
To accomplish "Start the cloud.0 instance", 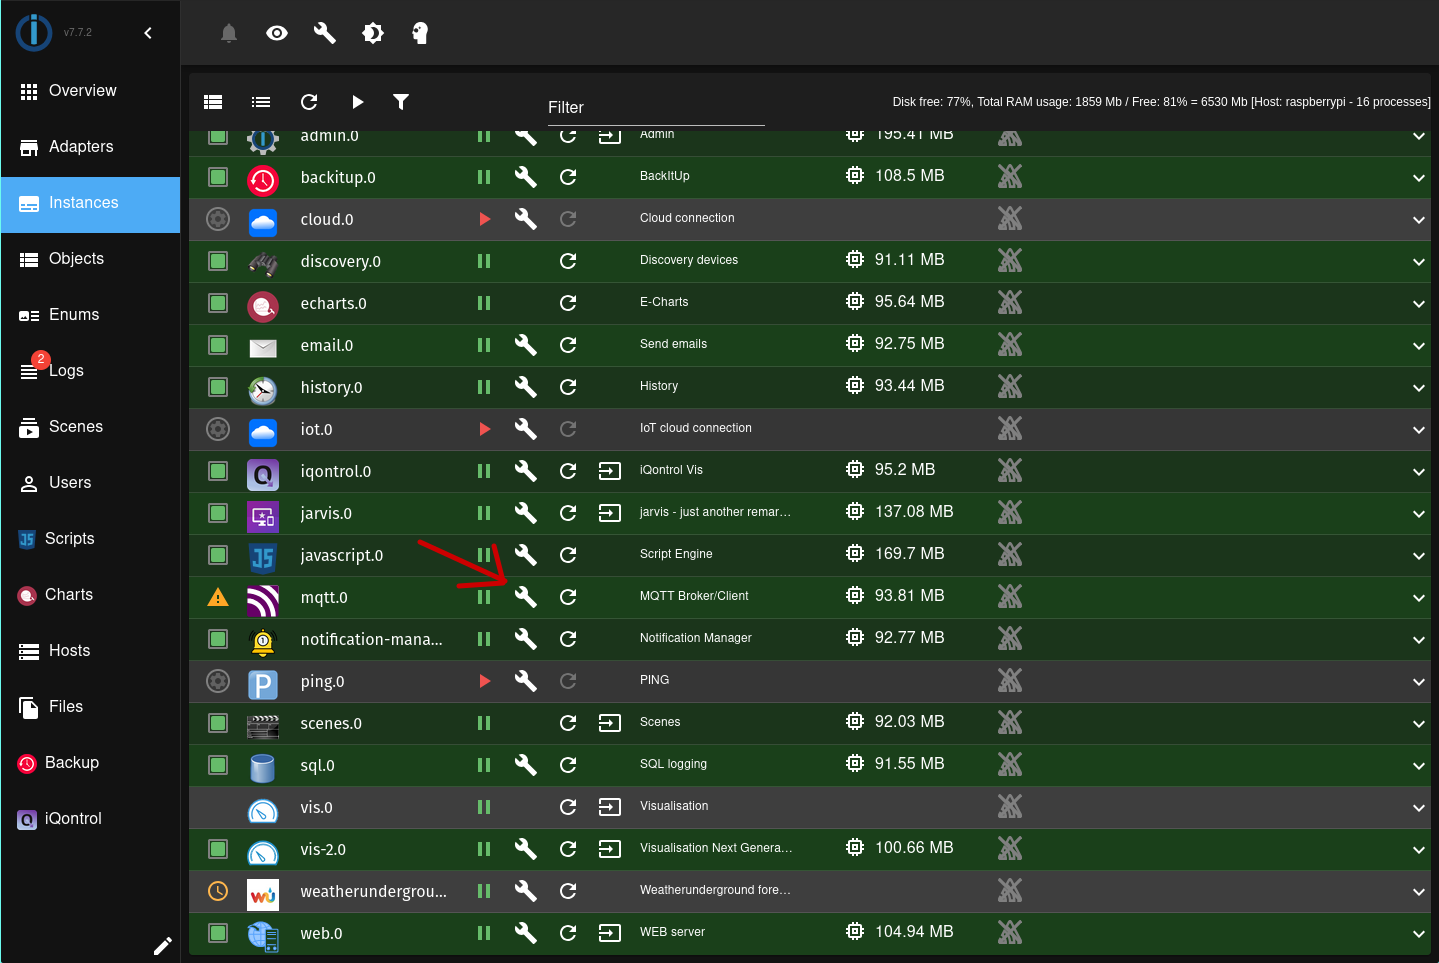I will point(484,218).
